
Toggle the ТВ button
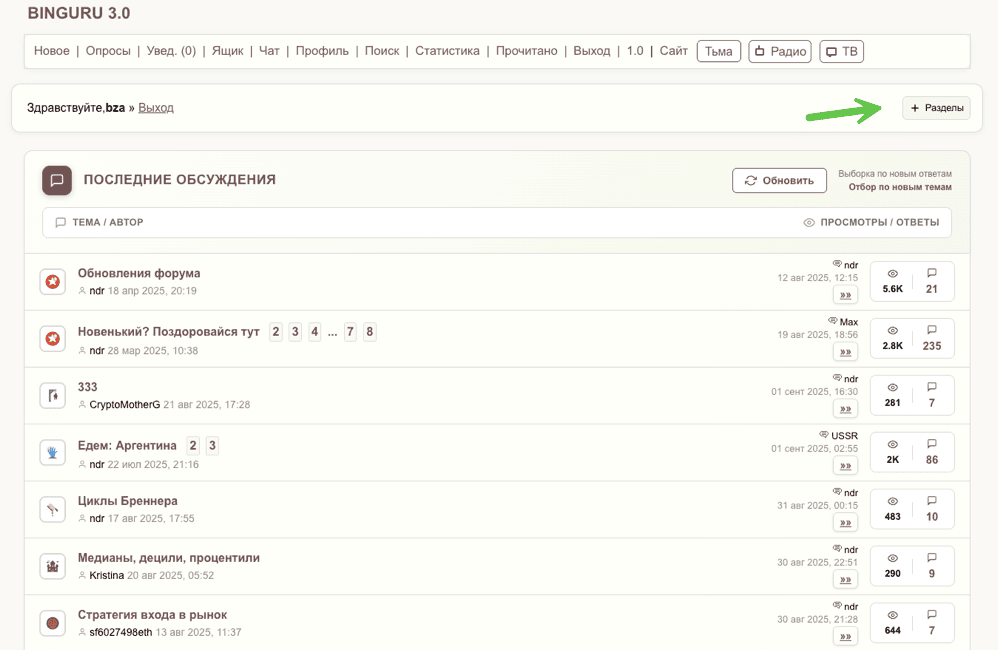841,51
